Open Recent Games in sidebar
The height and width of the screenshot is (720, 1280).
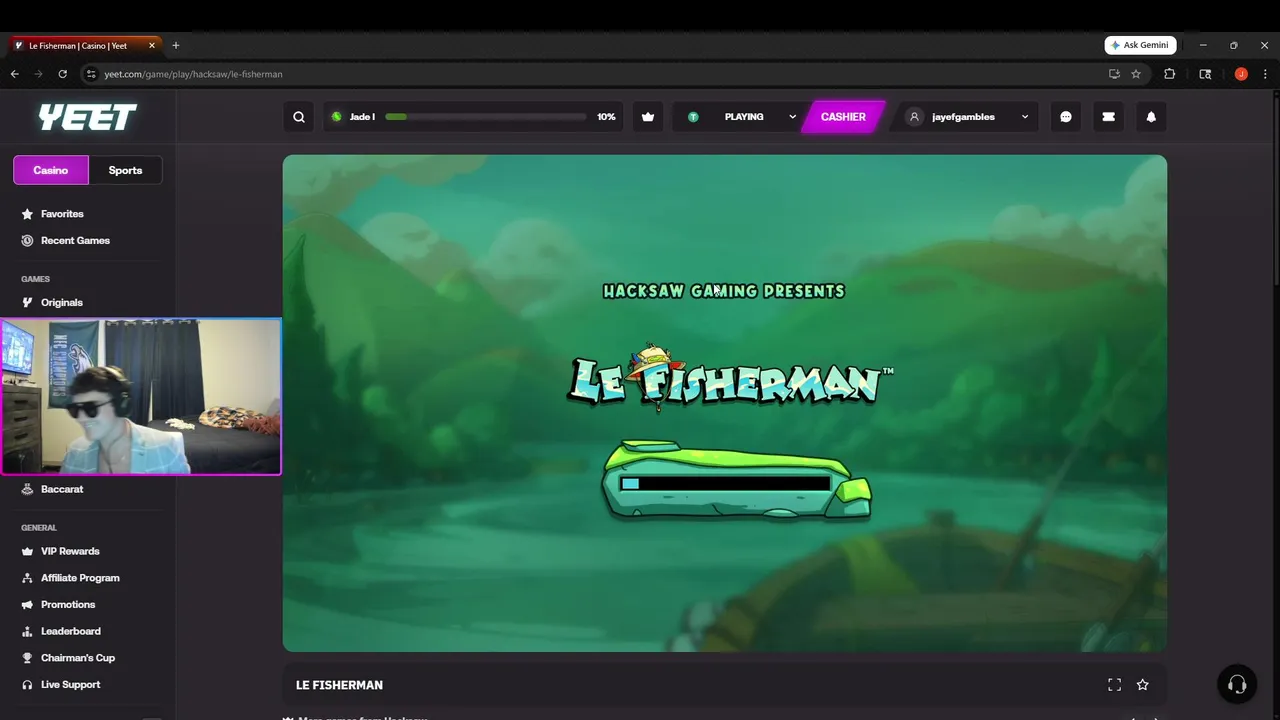click(75, 241)
